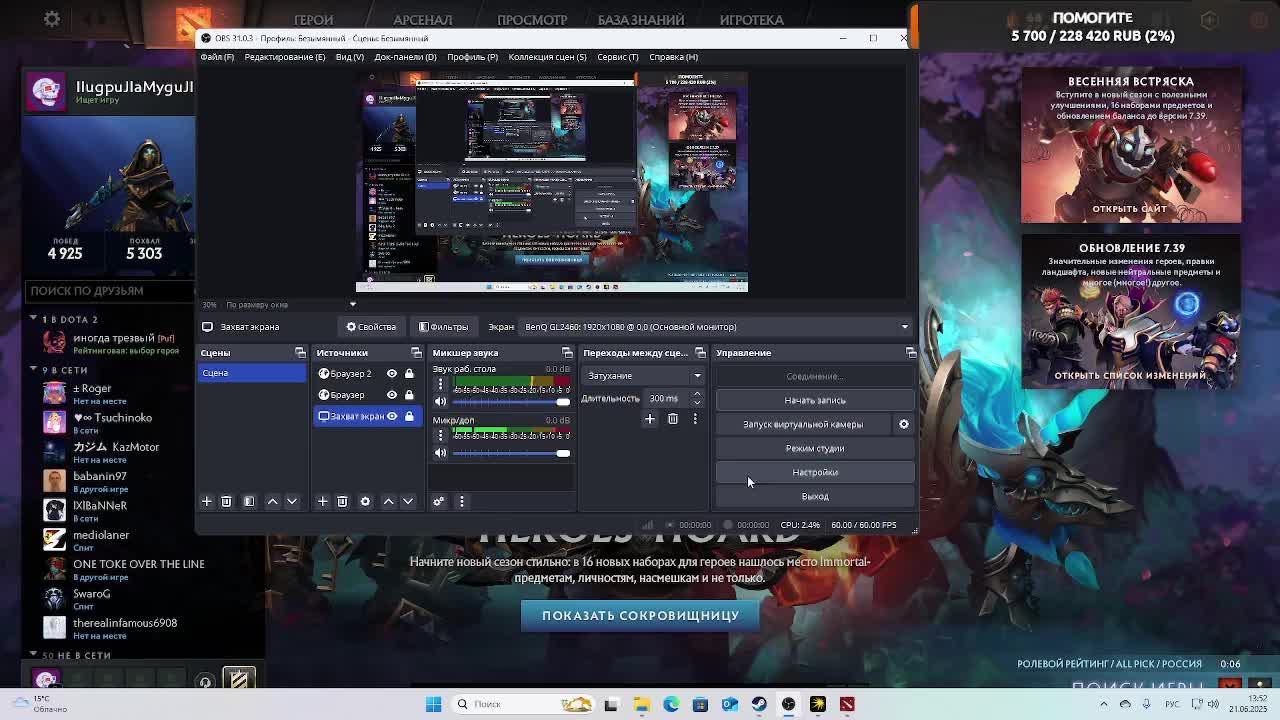Viewport: 1280px width, 720px height.
Task: Move the scene down in Scenes panel
Action: (x=292, y=501)
